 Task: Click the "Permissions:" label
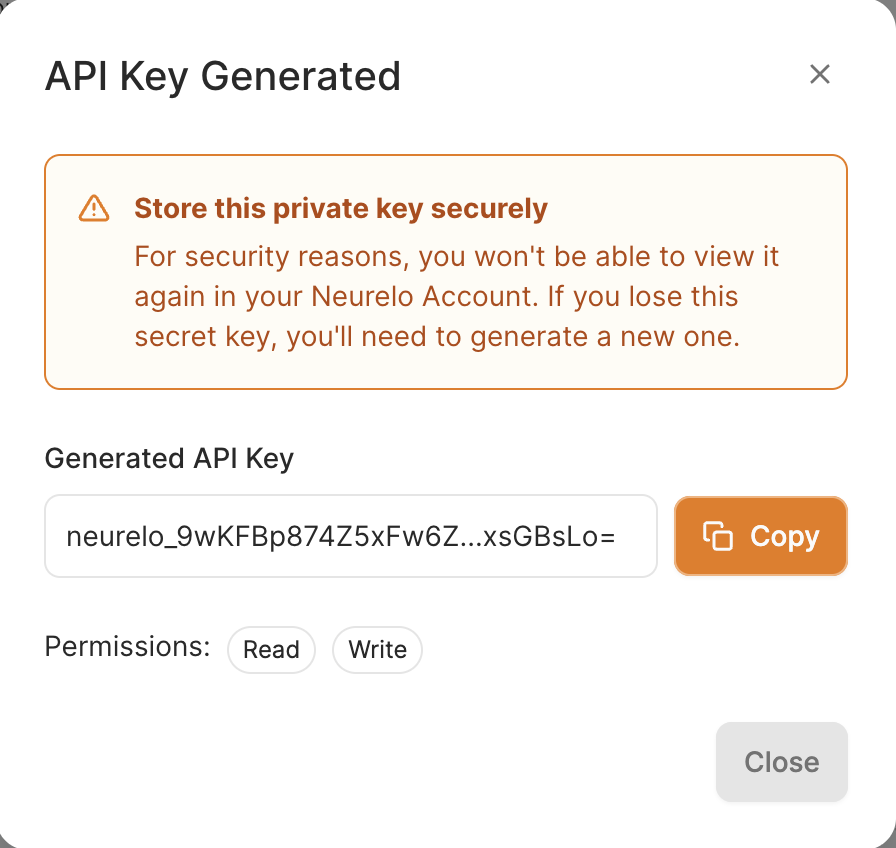[x=127, y=647]
